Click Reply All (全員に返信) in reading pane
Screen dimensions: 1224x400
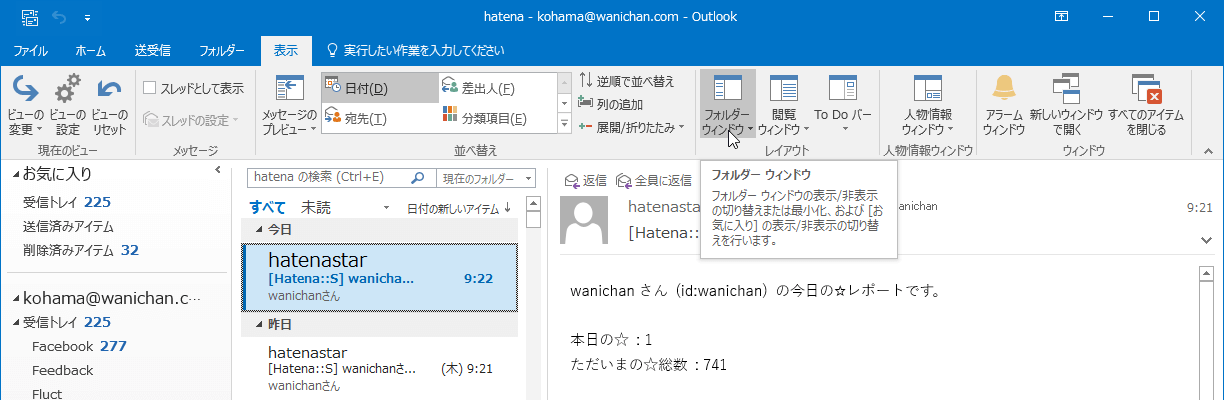654,180
